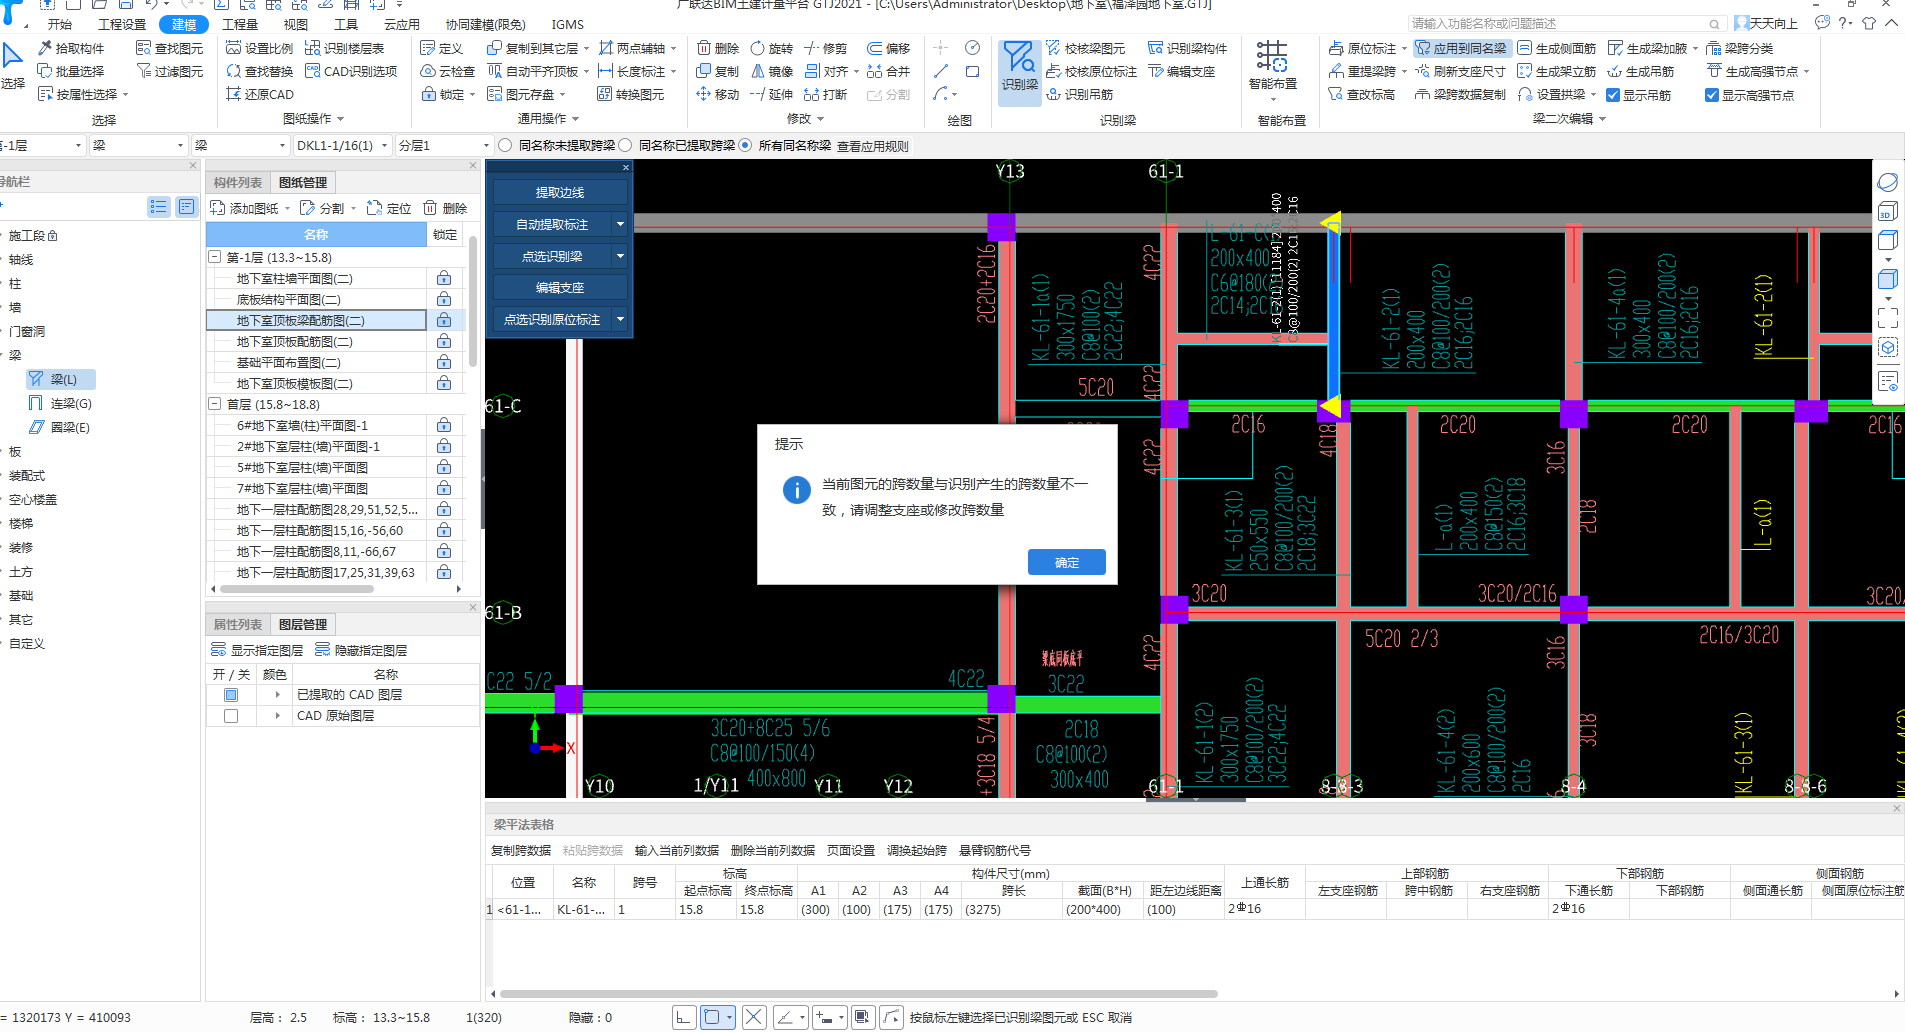Collapse the 第-1层 (13.3~15.8) drawing group
Screen dimensions: 1905x1033
pos(214,257)
